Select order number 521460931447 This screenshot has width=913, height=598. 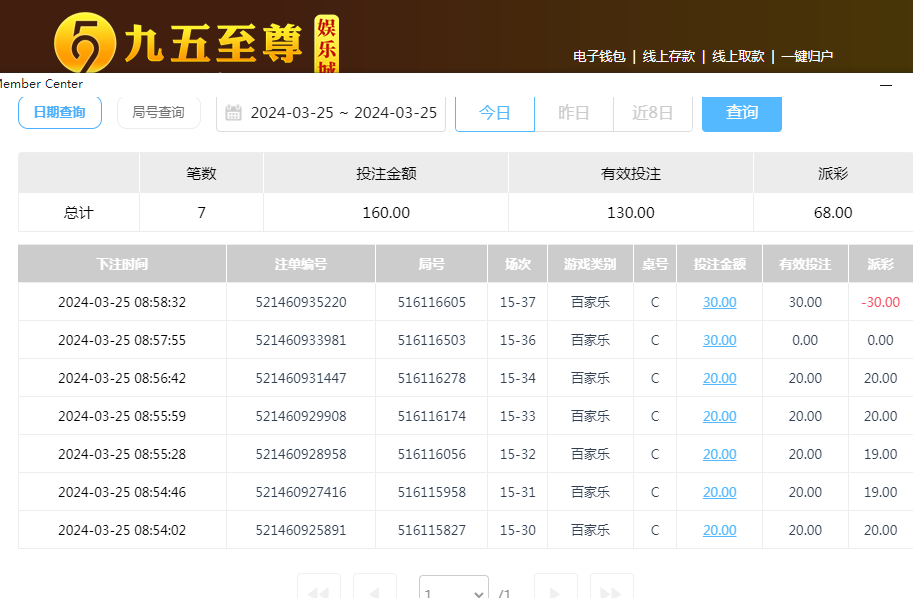click(x=301, y=378)
